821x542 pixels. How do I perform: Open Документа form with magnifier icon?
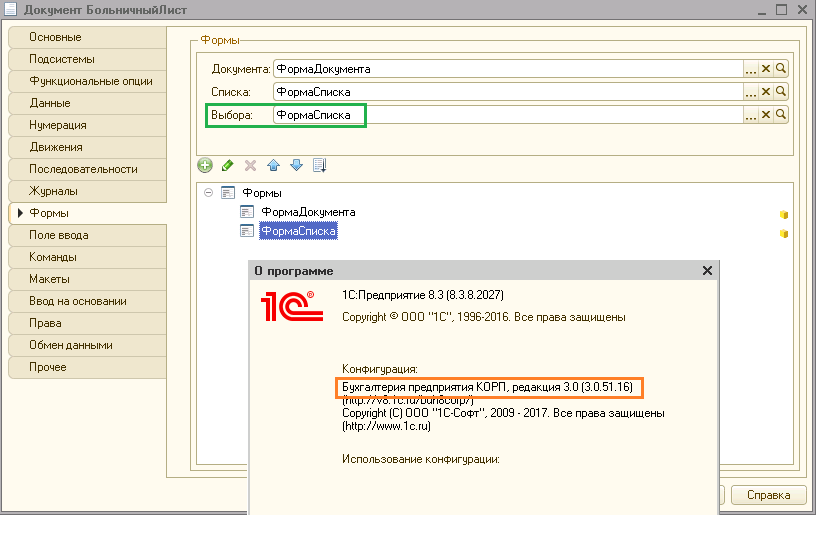[781, 69]
